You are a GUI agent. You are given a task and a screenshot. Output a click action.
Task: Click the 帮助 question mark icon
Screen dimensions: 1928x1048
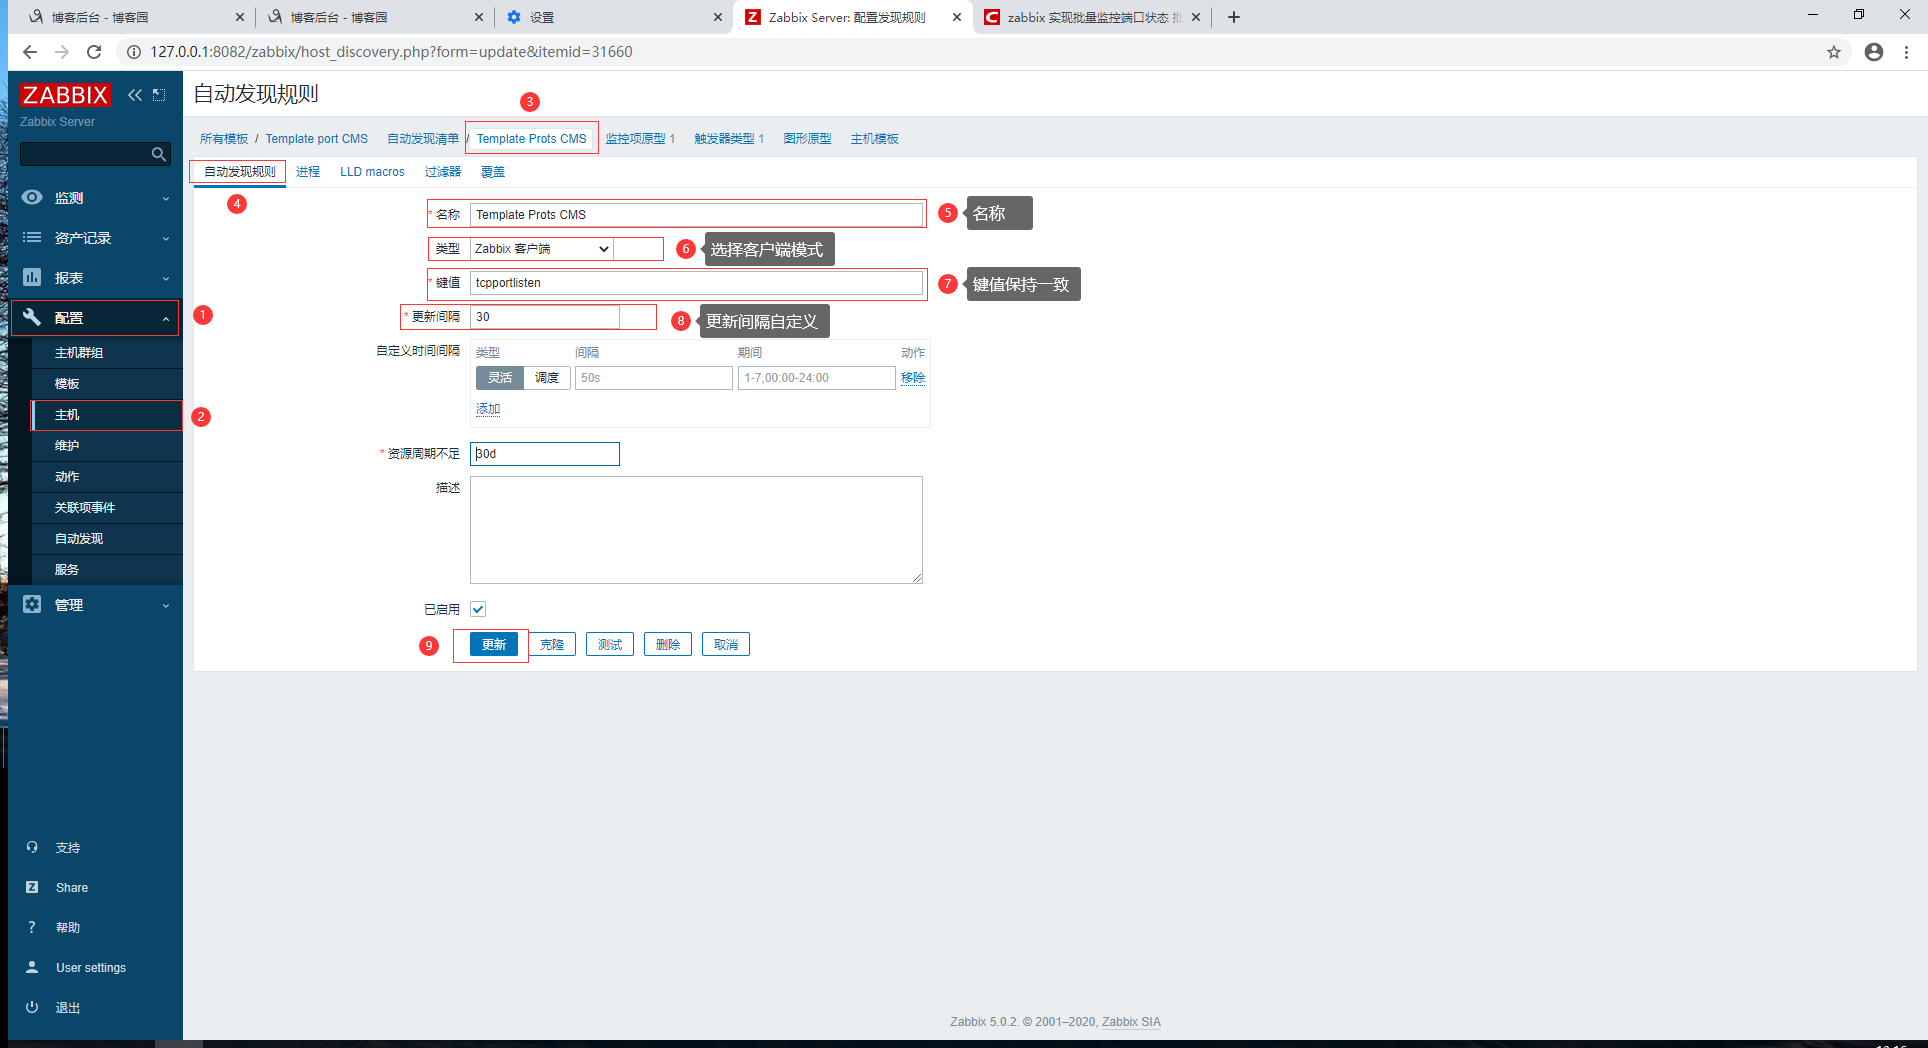coord(32,927)
